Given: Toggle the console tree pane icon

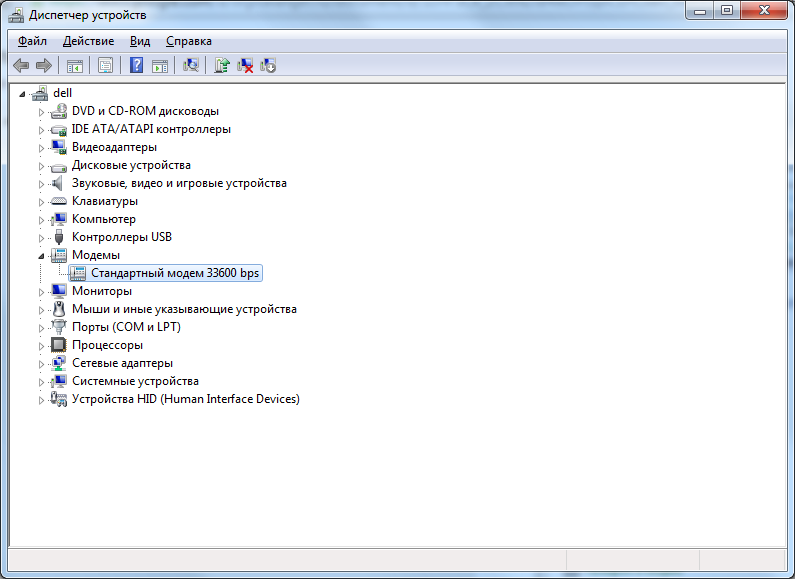Looking at the screenshot, I should point(75,65).
